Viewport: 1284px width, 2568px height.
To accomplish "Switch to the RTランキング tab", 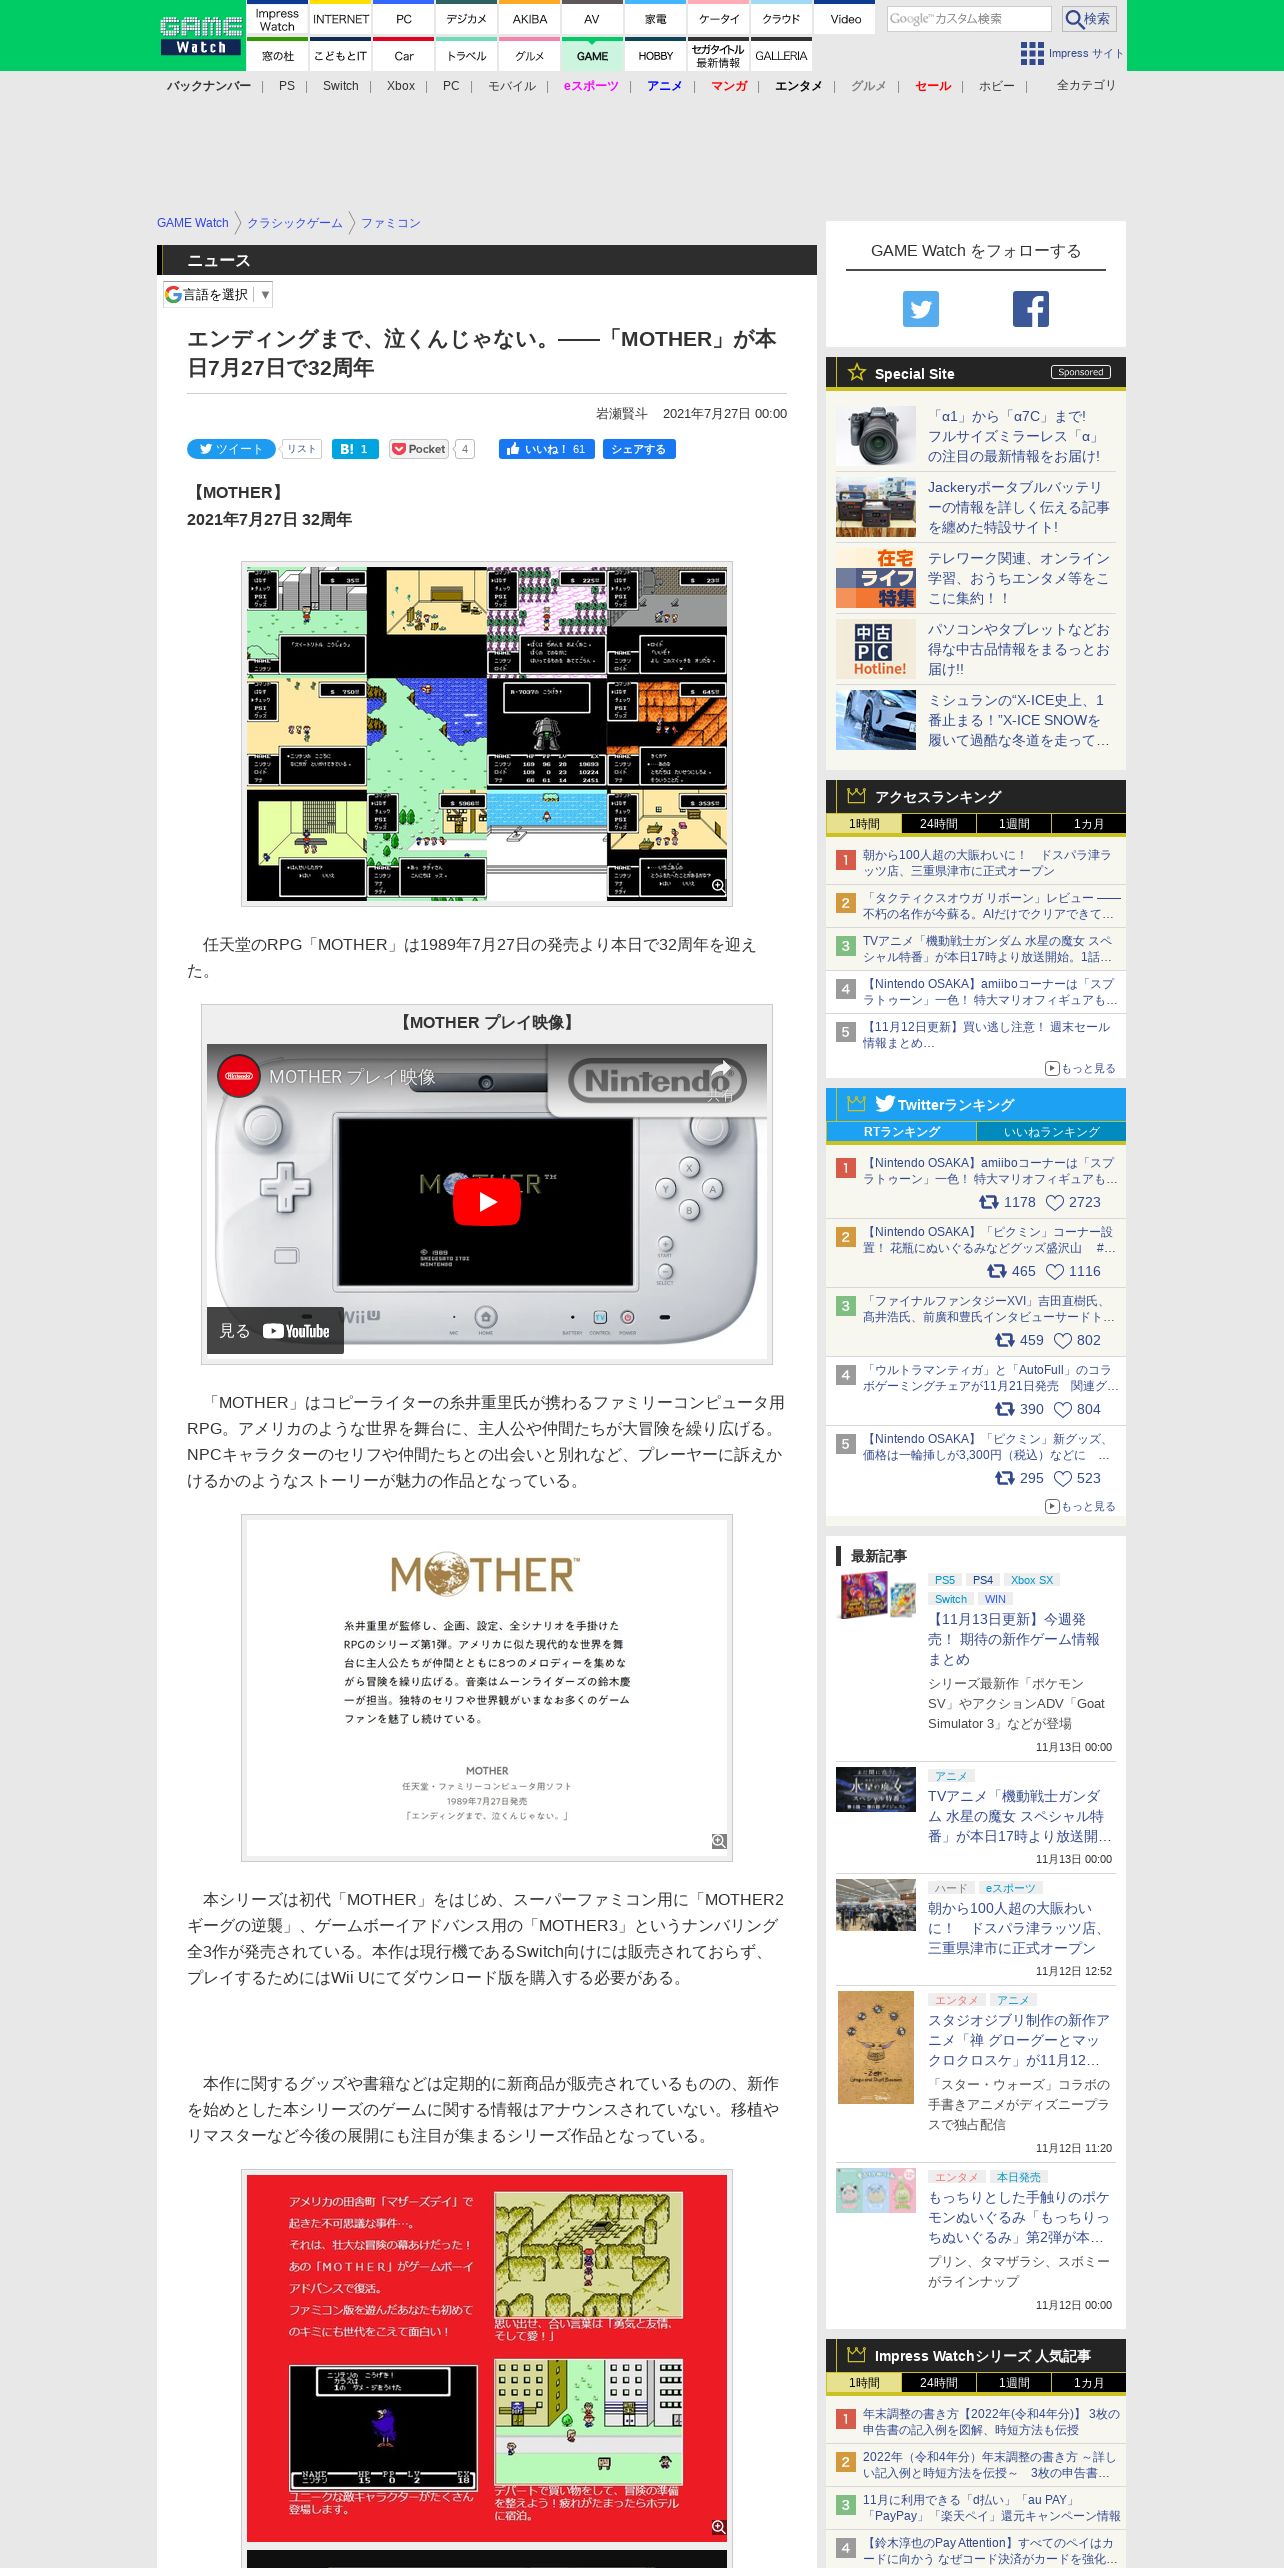I will (x=901, y=1132).
